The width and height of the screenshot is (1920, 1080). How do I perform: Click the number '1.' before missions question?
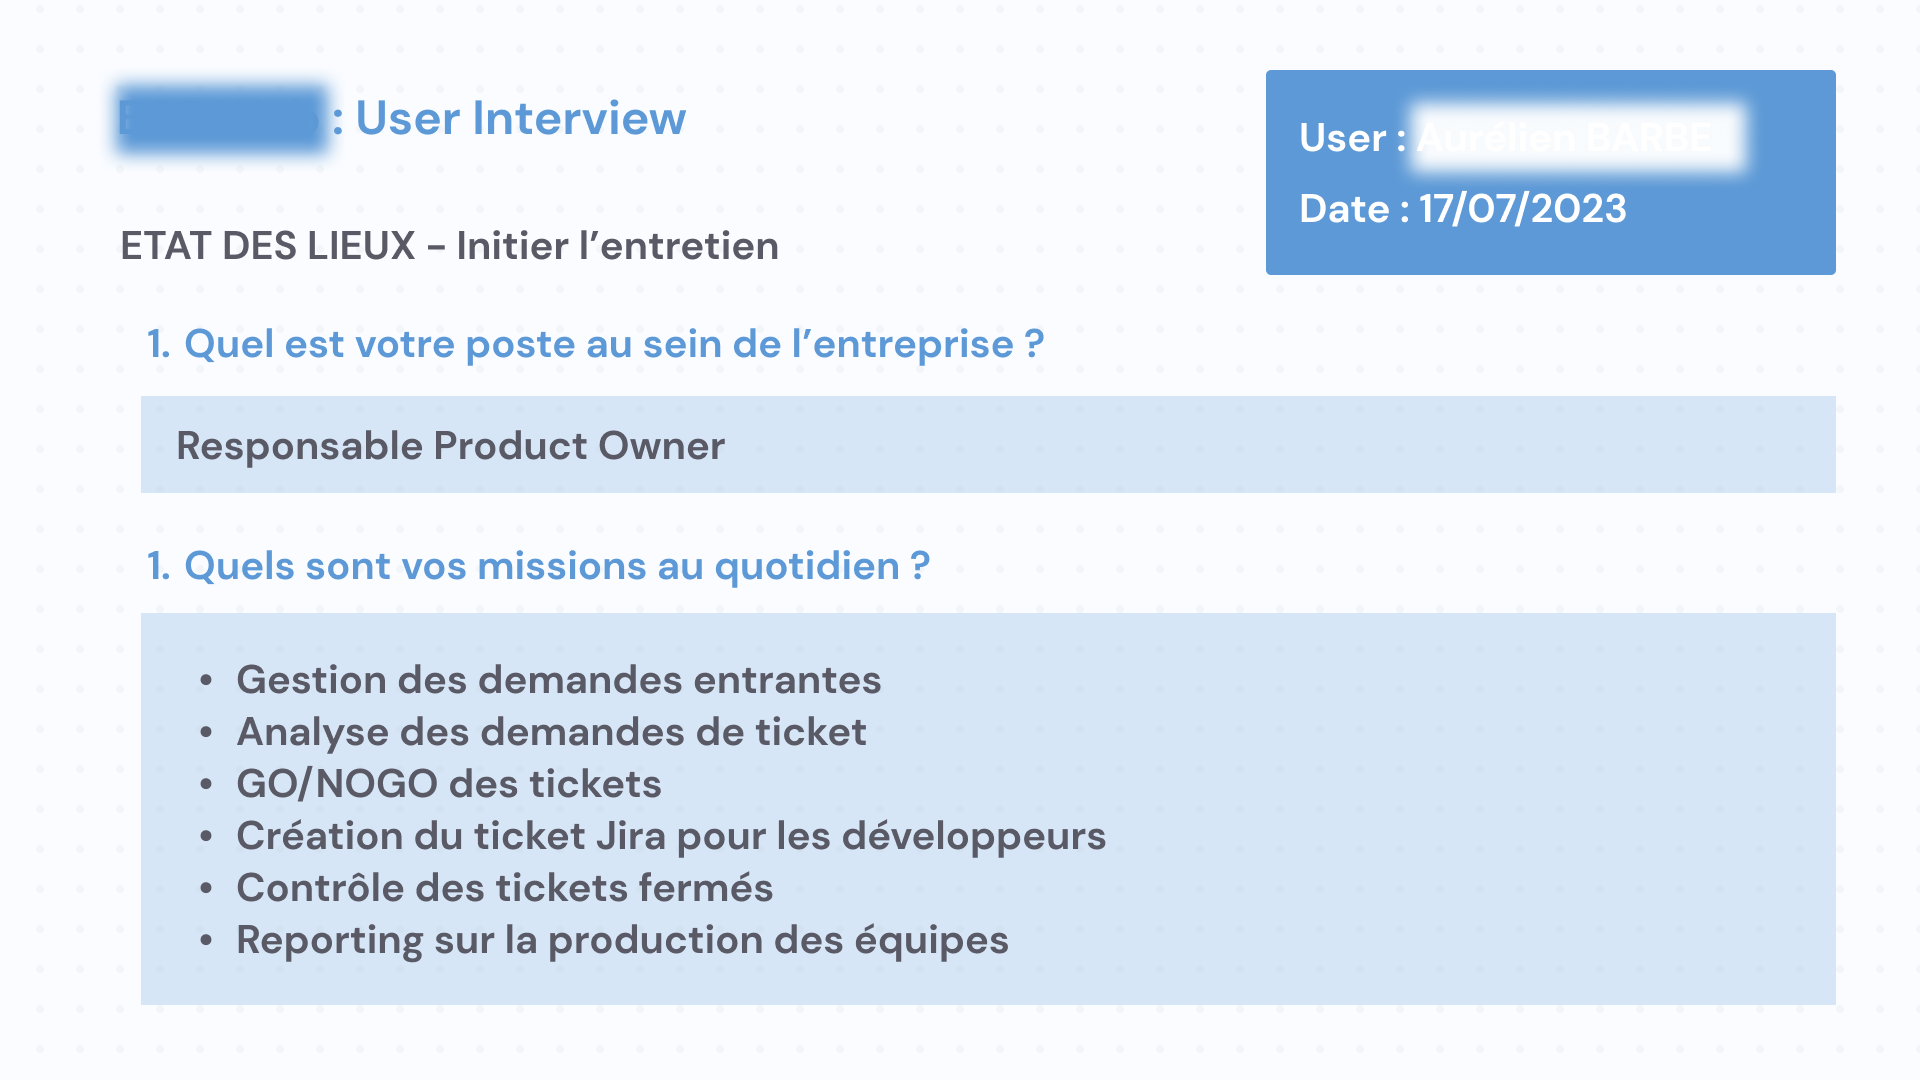tap(159, 566)
